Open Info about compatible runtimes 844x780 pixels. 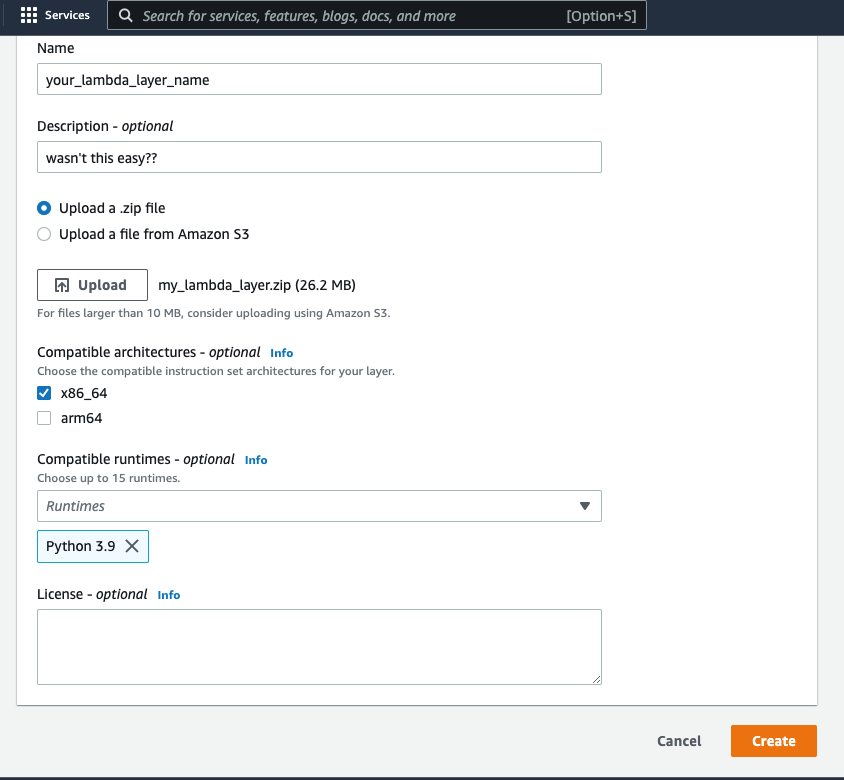point(256,459)
